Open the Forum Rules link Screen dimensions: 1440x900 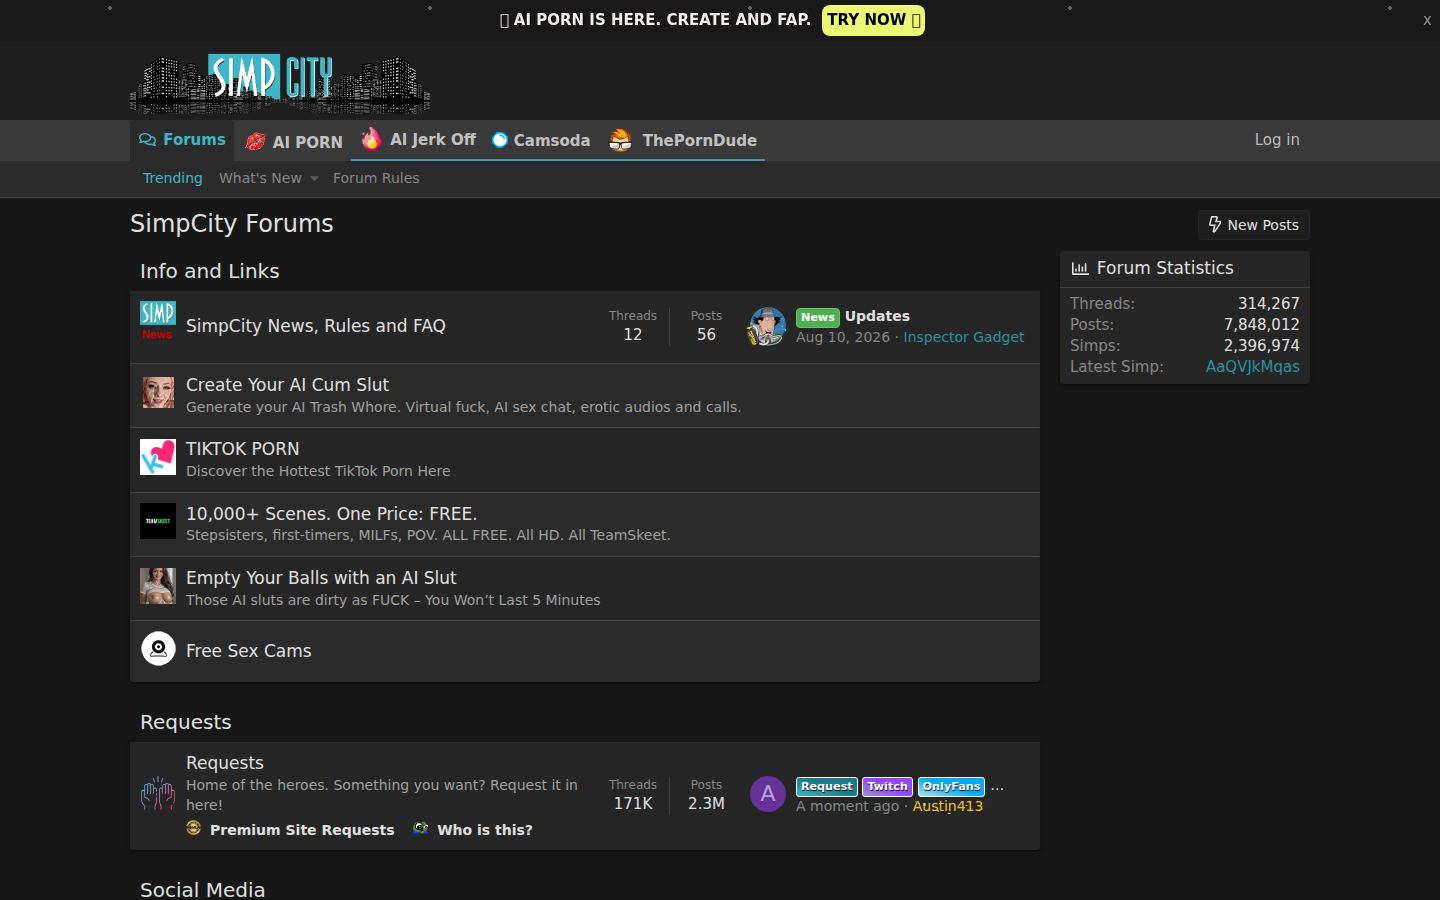[376, 178]
